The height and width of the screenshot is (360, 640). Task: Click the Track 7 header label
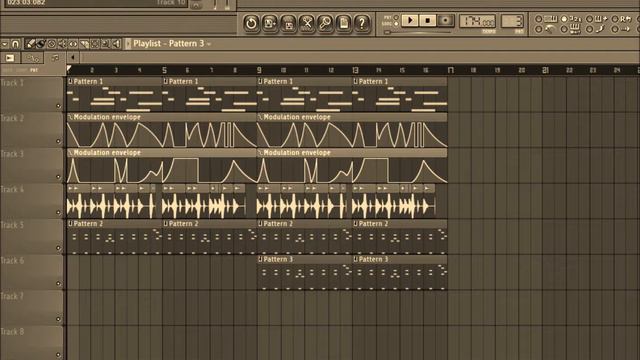[x=12, y=296]
